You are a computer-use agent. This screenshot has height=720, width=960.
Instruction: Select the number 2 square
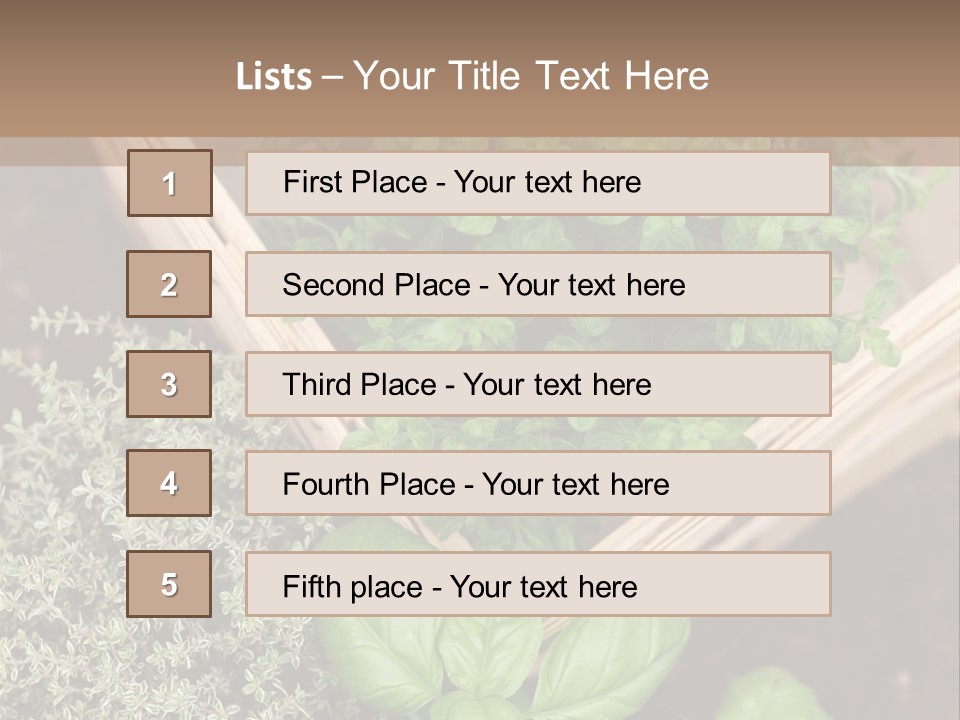pos(169,284)
